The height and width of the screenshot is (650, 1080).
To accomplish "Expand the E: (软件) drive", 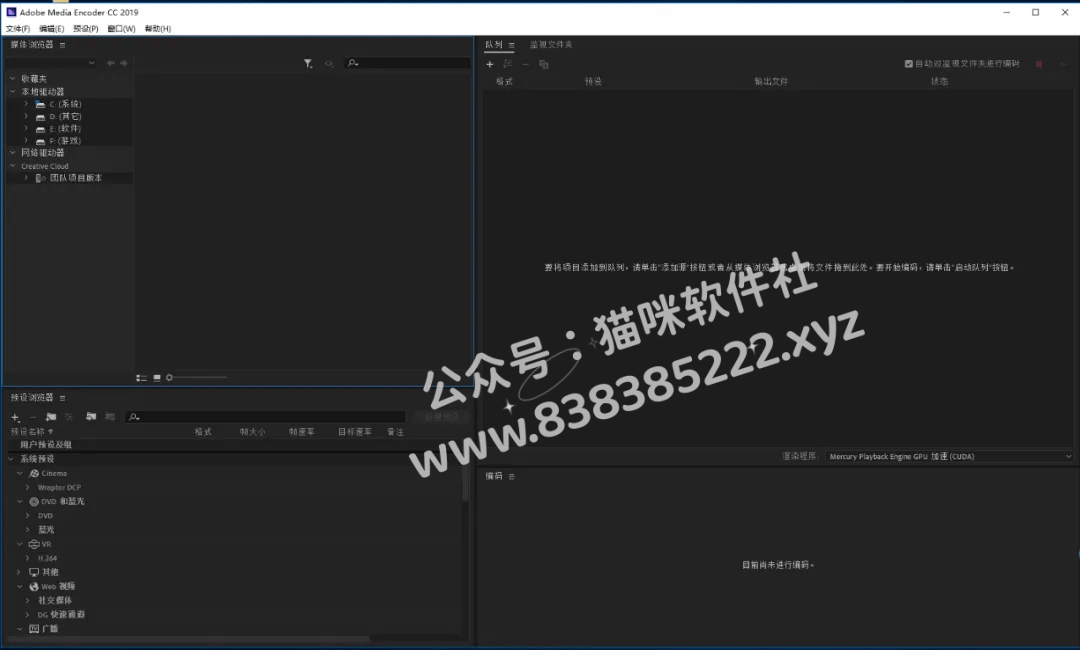I will pos(26,129).
